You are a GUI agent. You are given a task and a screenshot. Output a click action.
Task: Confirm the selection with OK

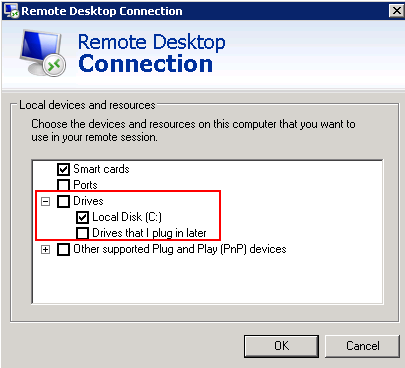281,346
